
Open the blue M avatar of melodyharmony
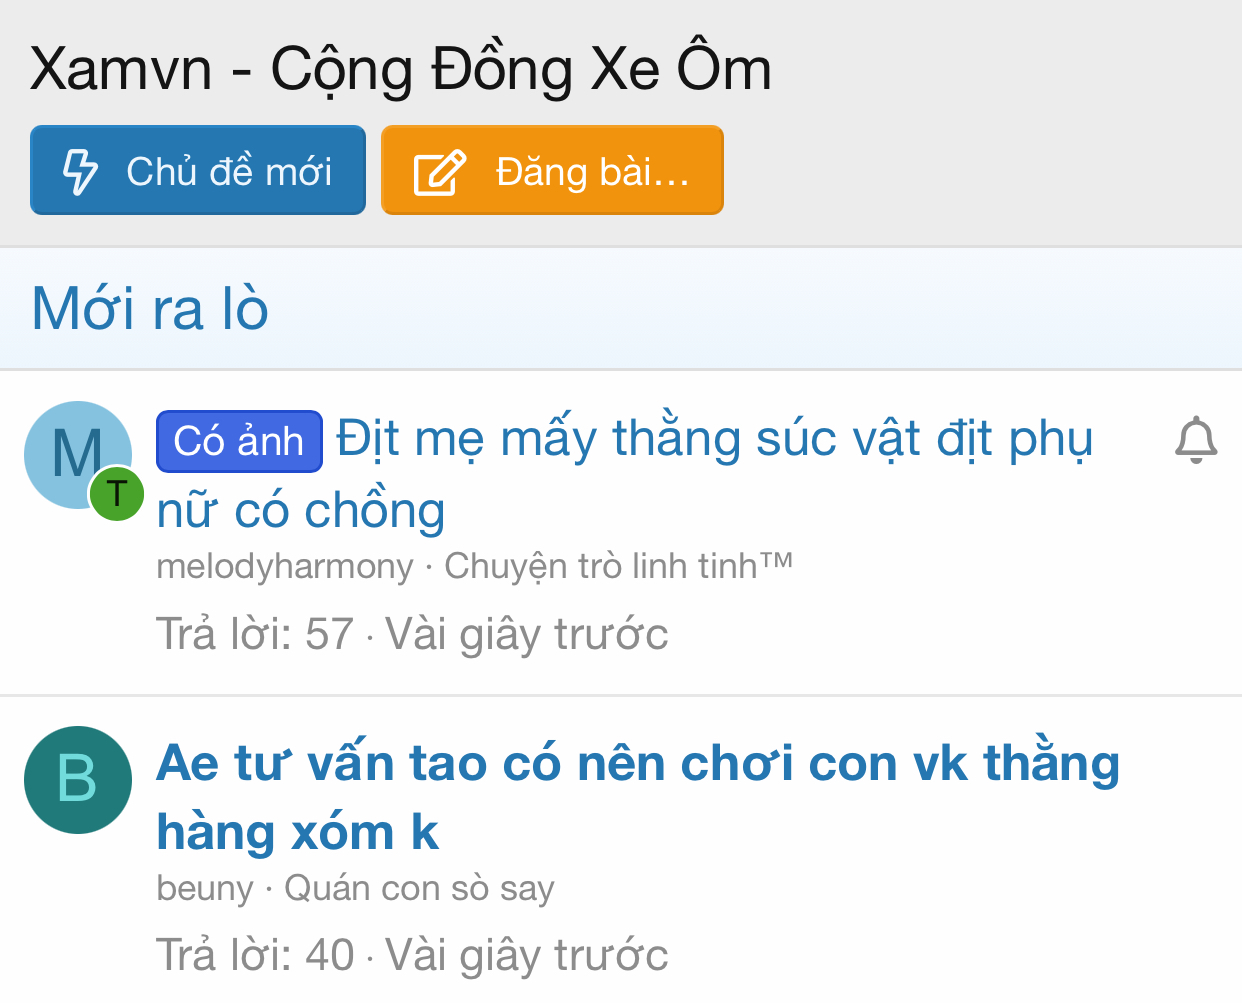70,450
